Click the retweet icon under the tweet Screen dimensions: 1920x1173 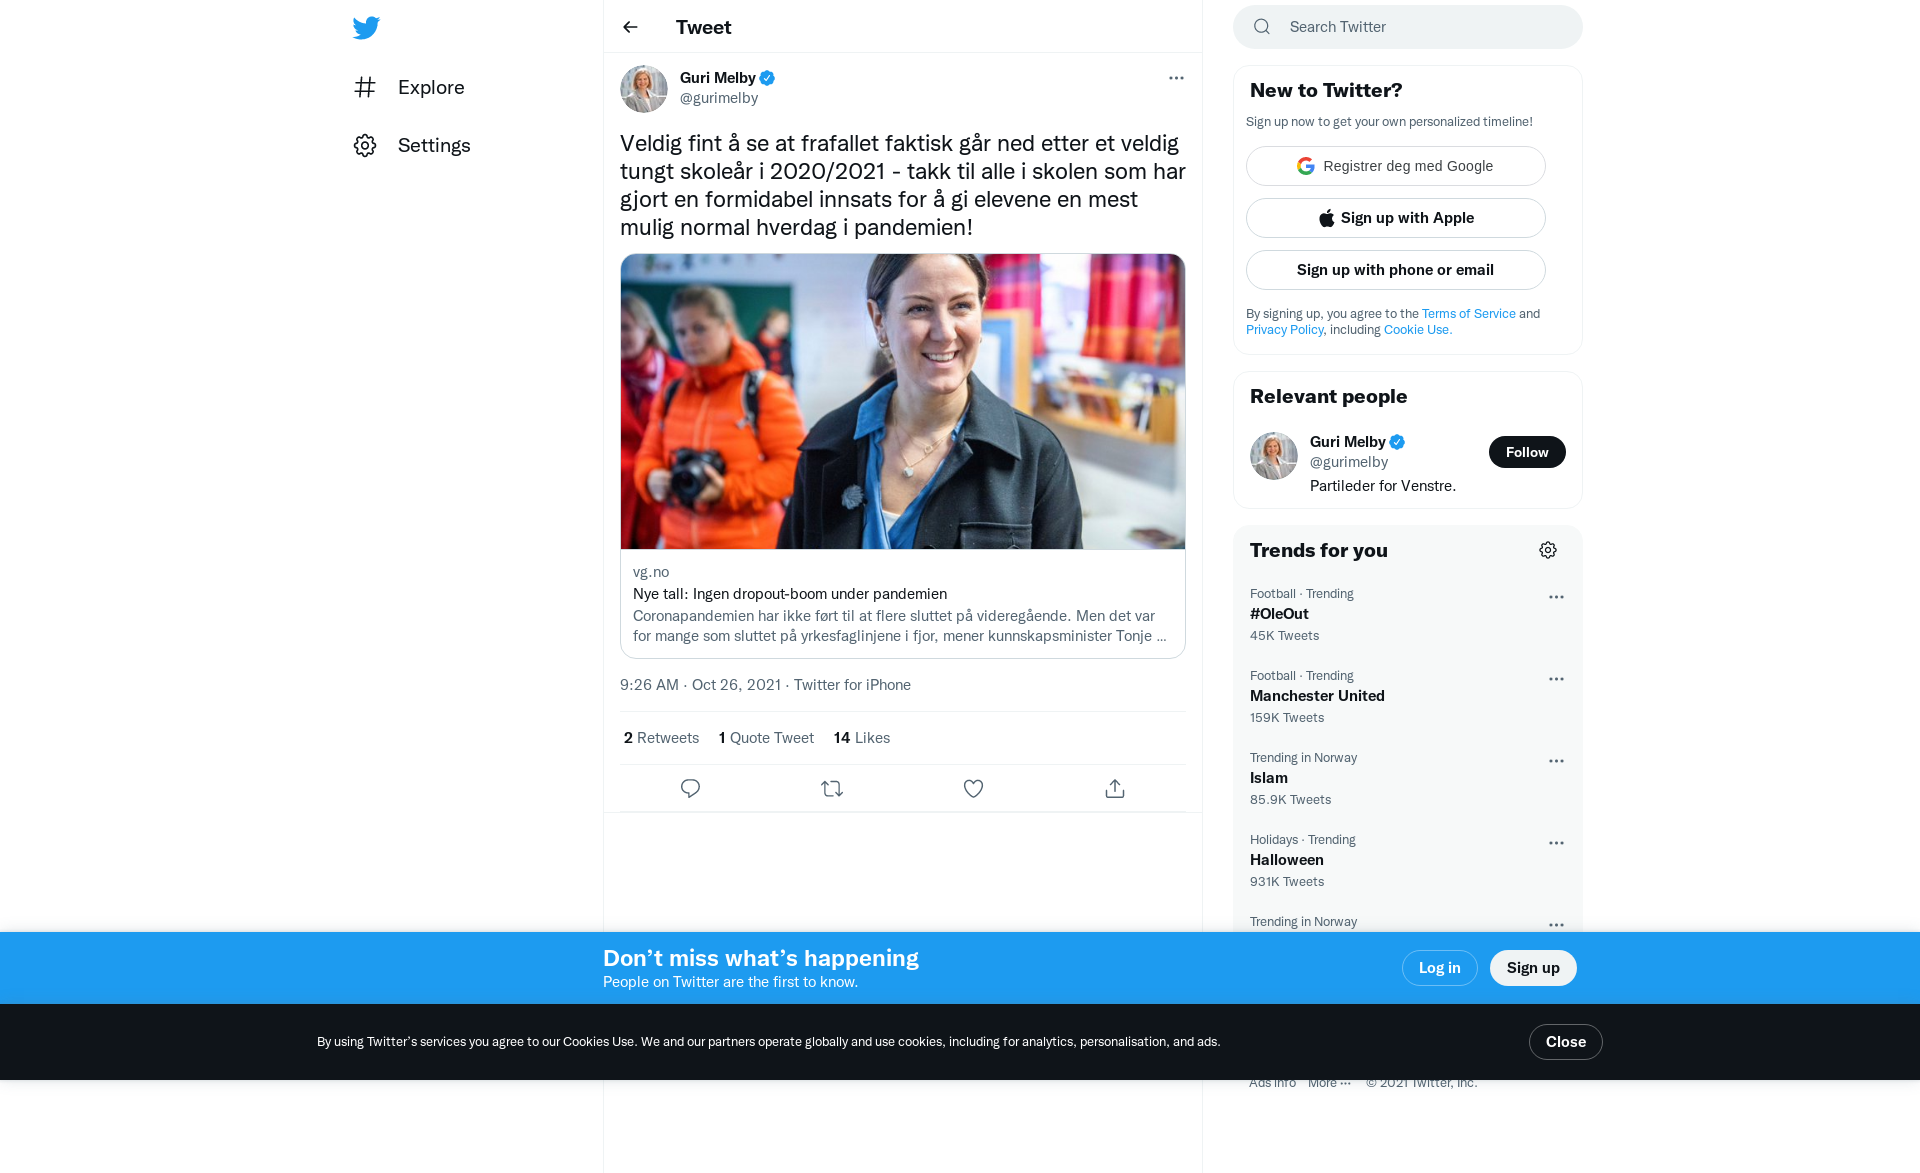832,788
